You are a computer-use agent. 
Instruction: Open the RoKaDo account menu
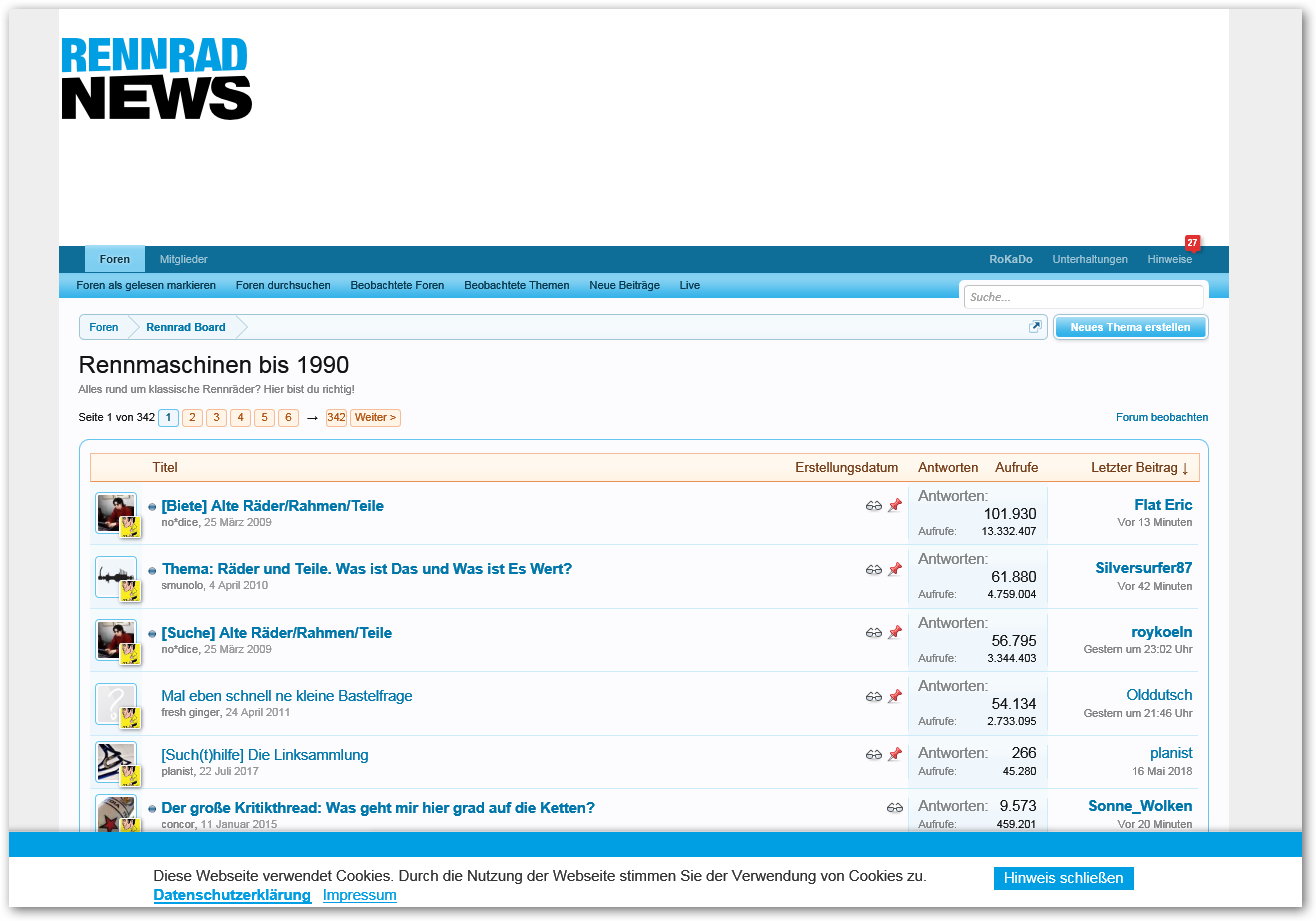click(1010, 259)
